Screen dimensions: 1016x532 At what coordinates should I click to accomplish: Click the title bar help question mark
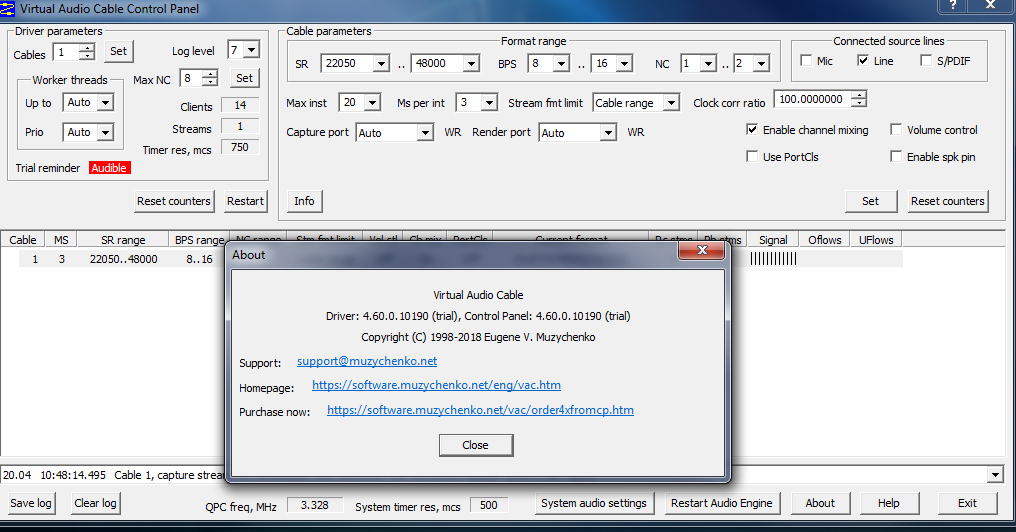pos(952,6)
